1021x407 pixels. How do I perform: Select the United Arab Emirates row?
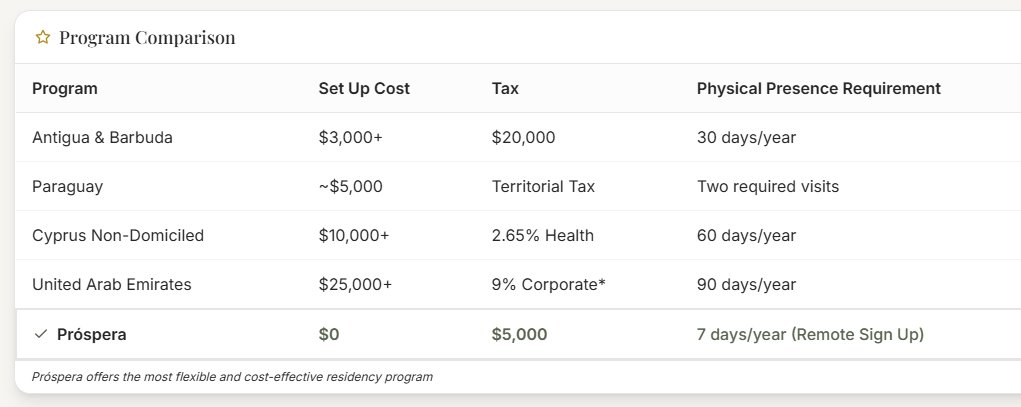point(111,284)
